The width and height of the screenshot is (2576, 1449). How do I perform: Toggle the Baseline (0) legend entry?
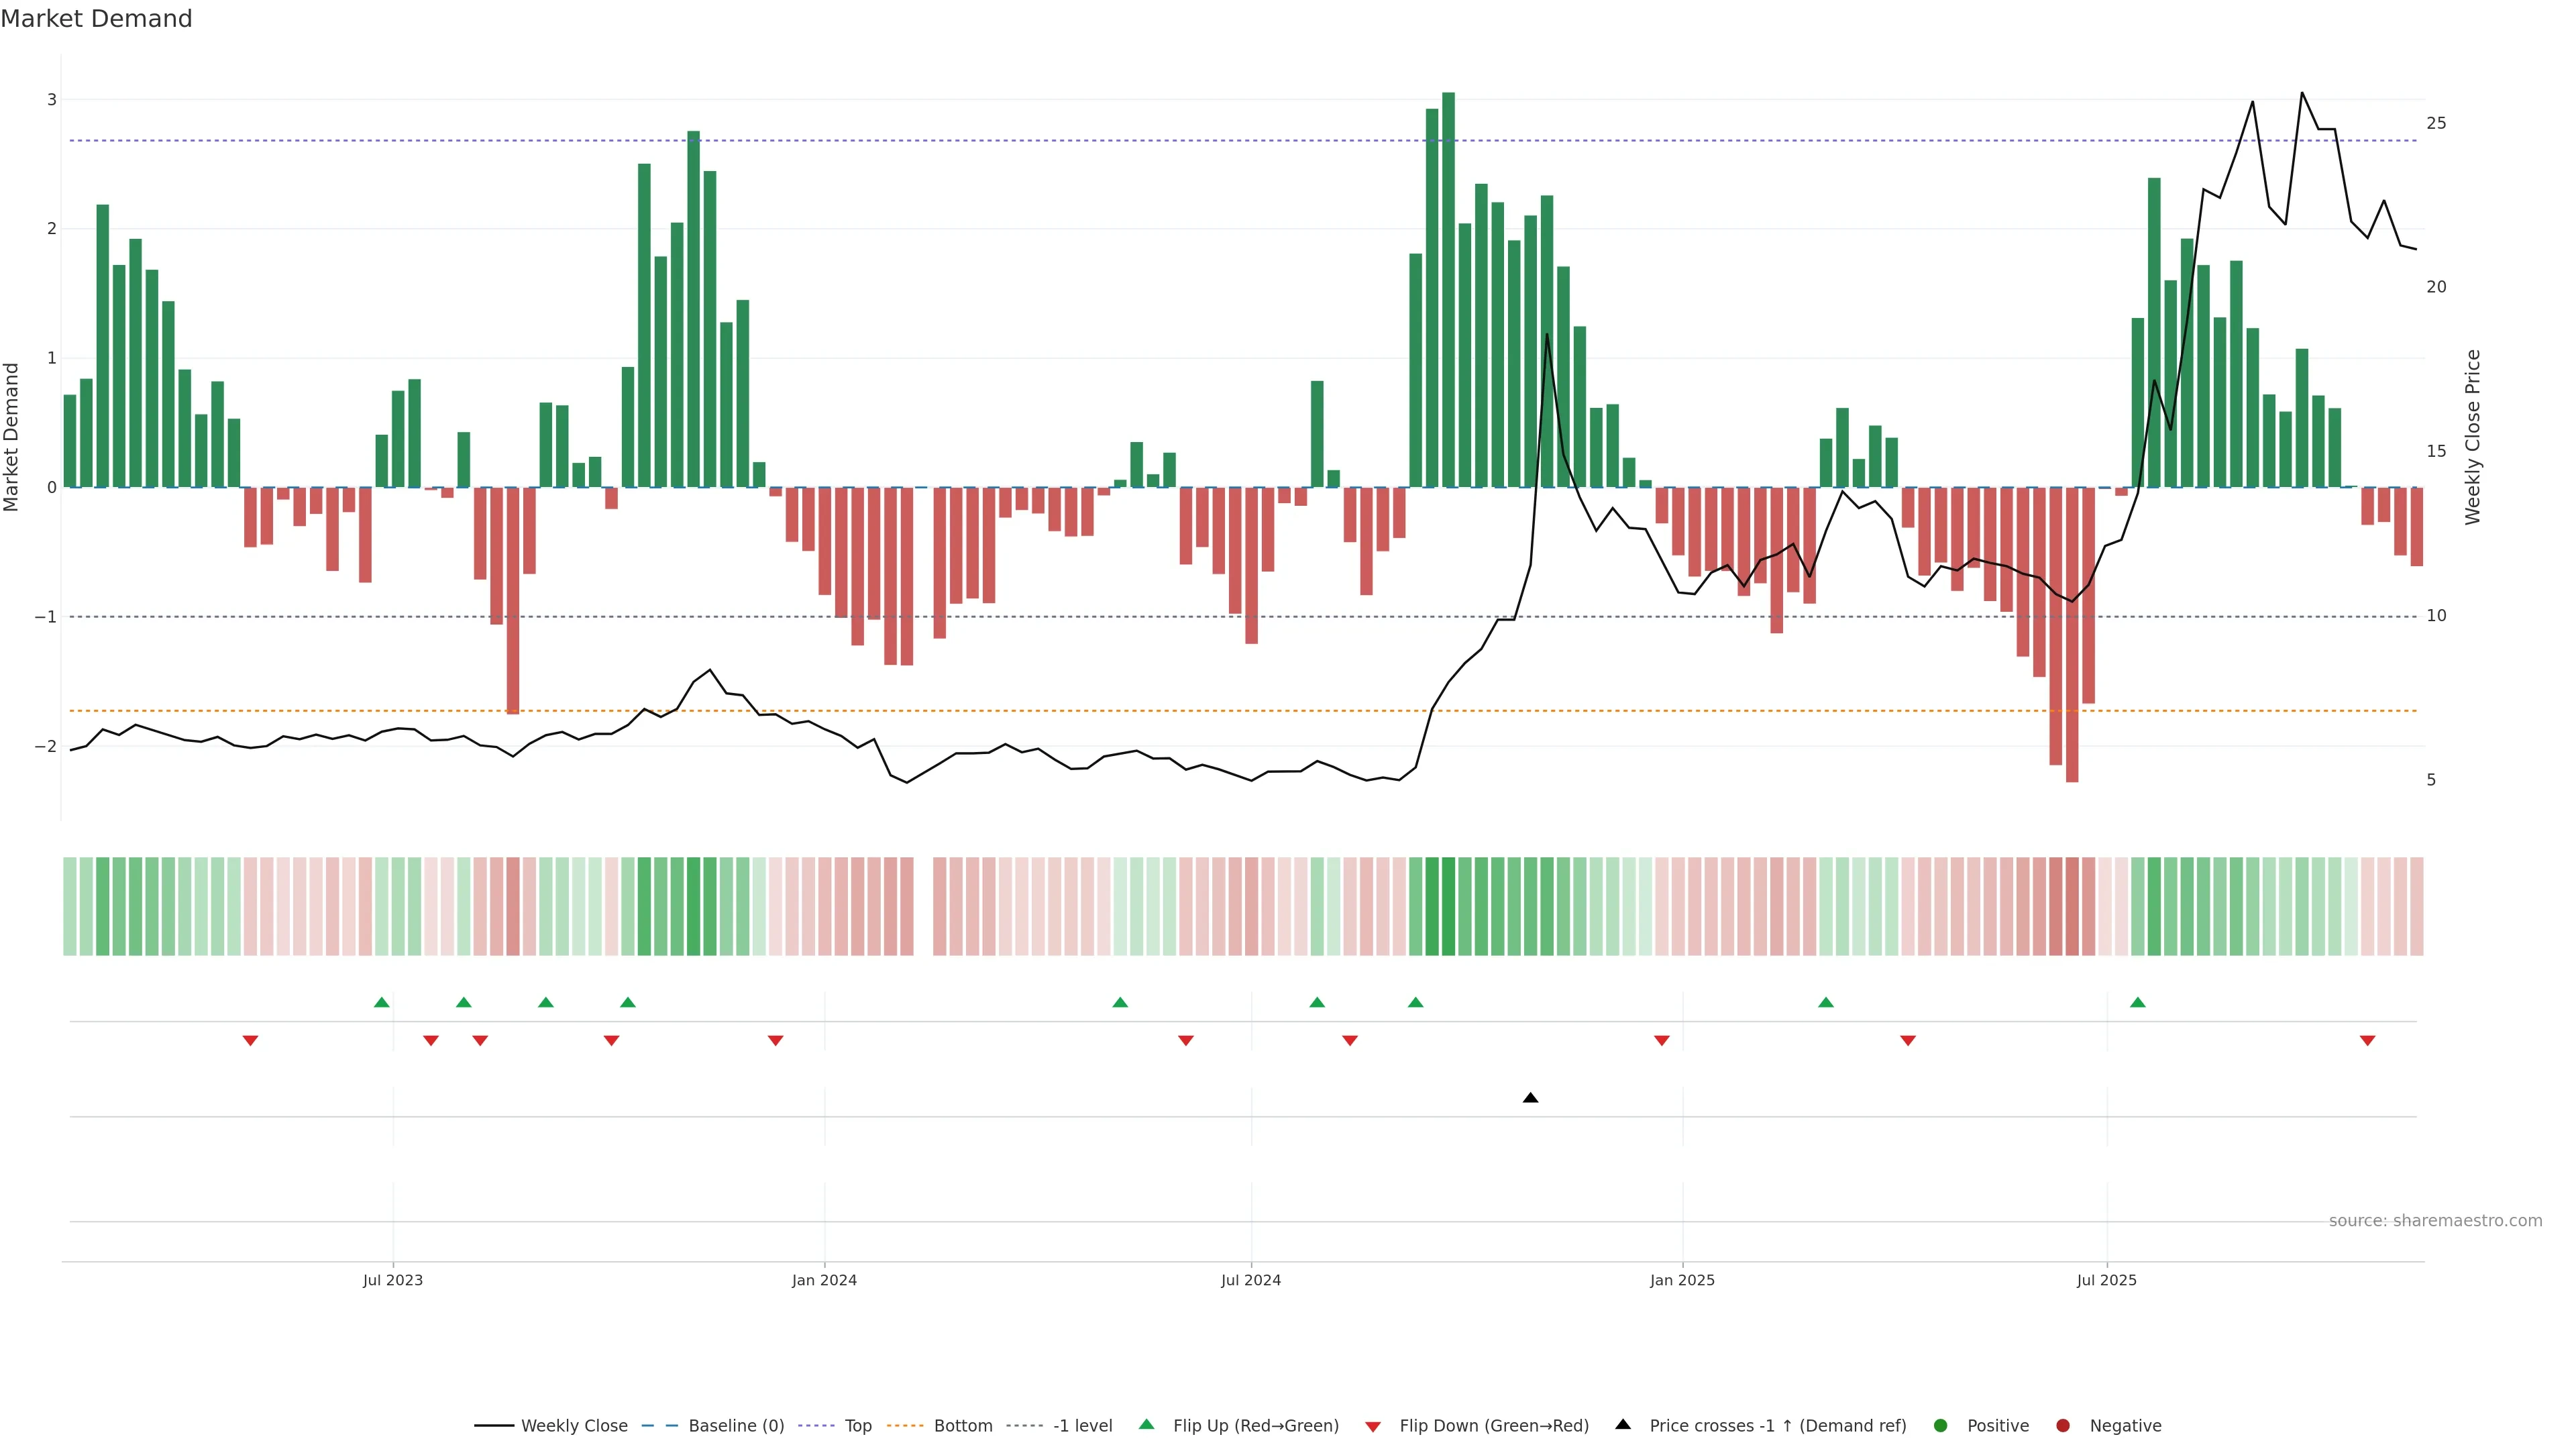click(x=736, y=1426)
